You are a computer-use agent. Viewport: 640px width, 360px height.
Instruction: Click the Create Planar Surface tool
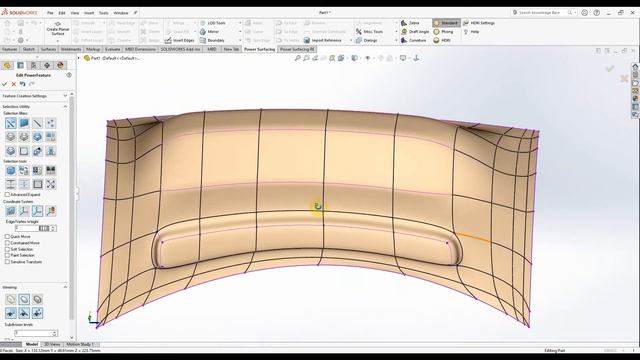coord(58,28)
